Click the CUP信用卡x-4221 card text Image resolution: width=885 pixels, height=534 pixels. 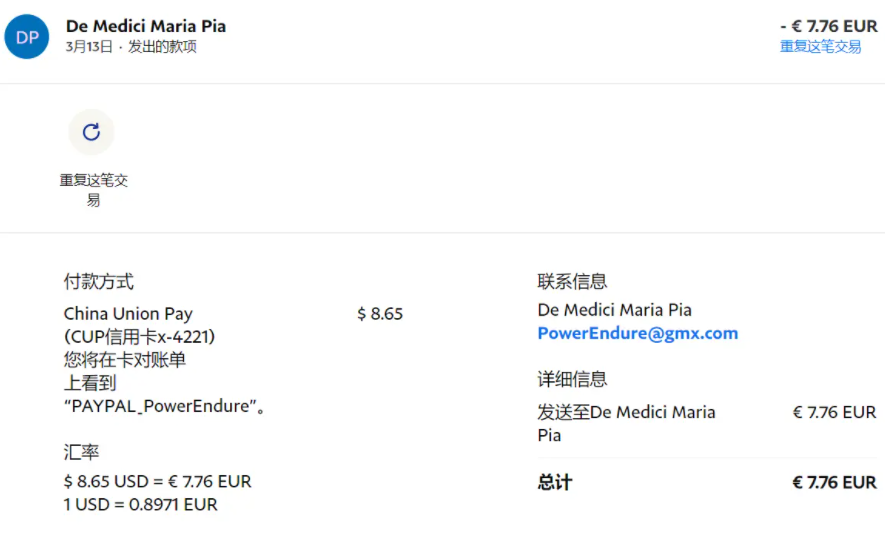(x=139, y=337)
